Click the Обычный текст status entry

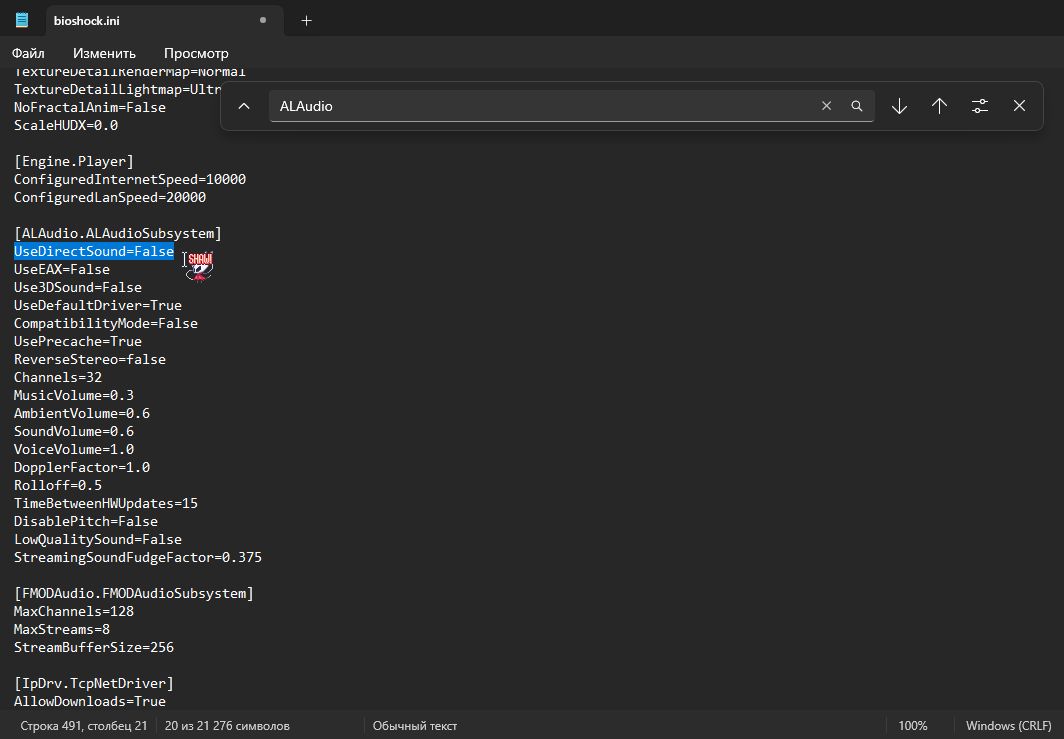415,725
